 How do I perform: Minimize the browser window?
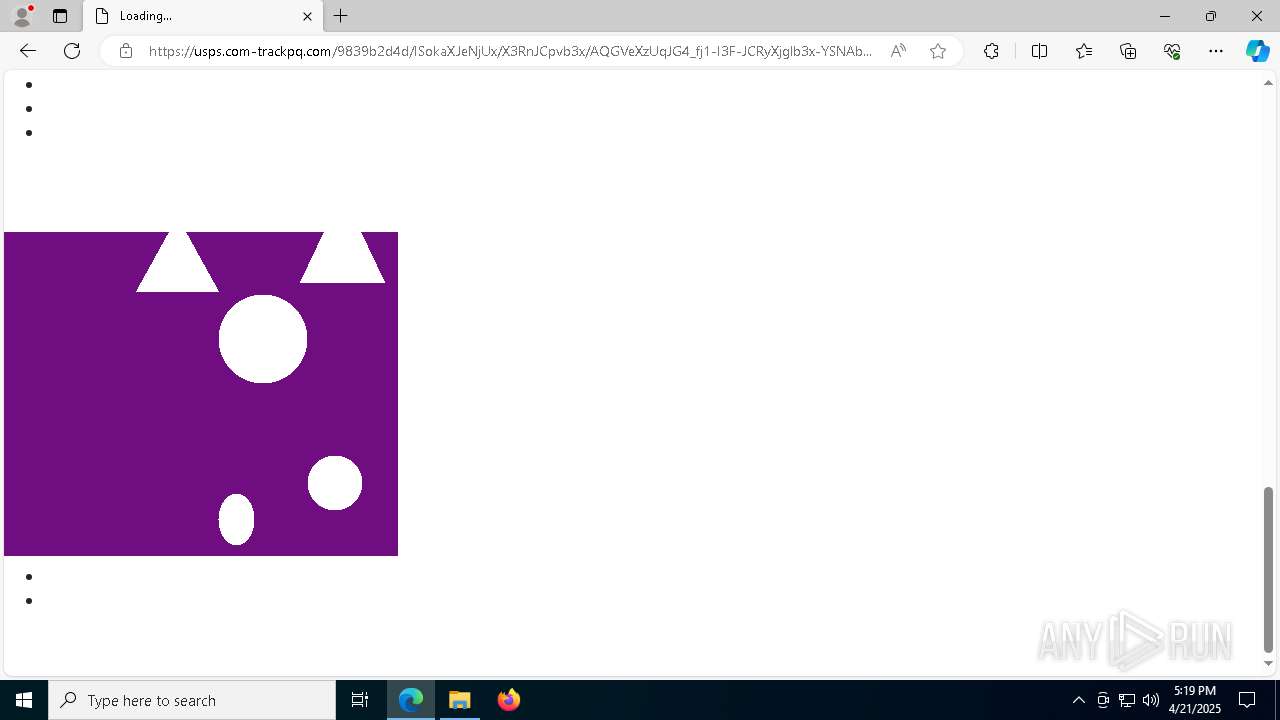tap(1164, 16)
